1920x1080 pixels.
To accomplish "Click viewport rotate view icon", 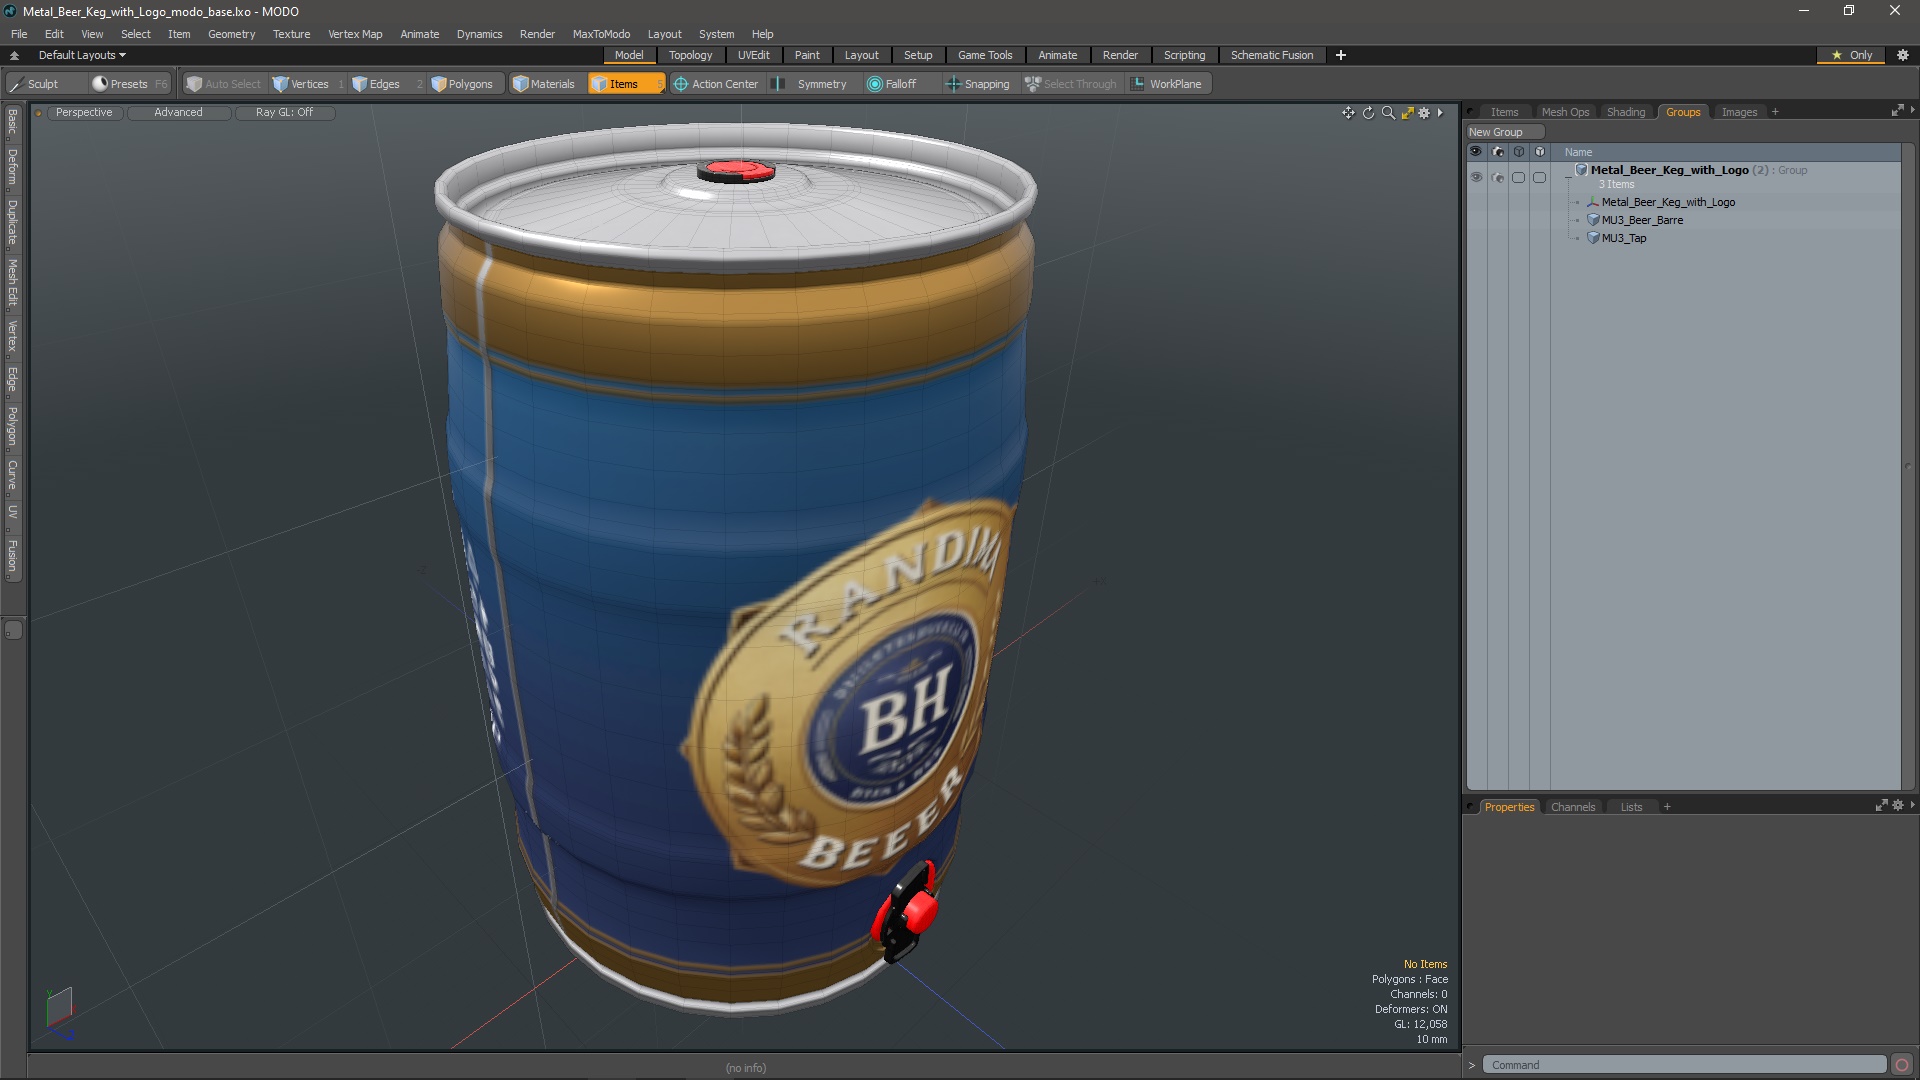I will [1368, 113].
